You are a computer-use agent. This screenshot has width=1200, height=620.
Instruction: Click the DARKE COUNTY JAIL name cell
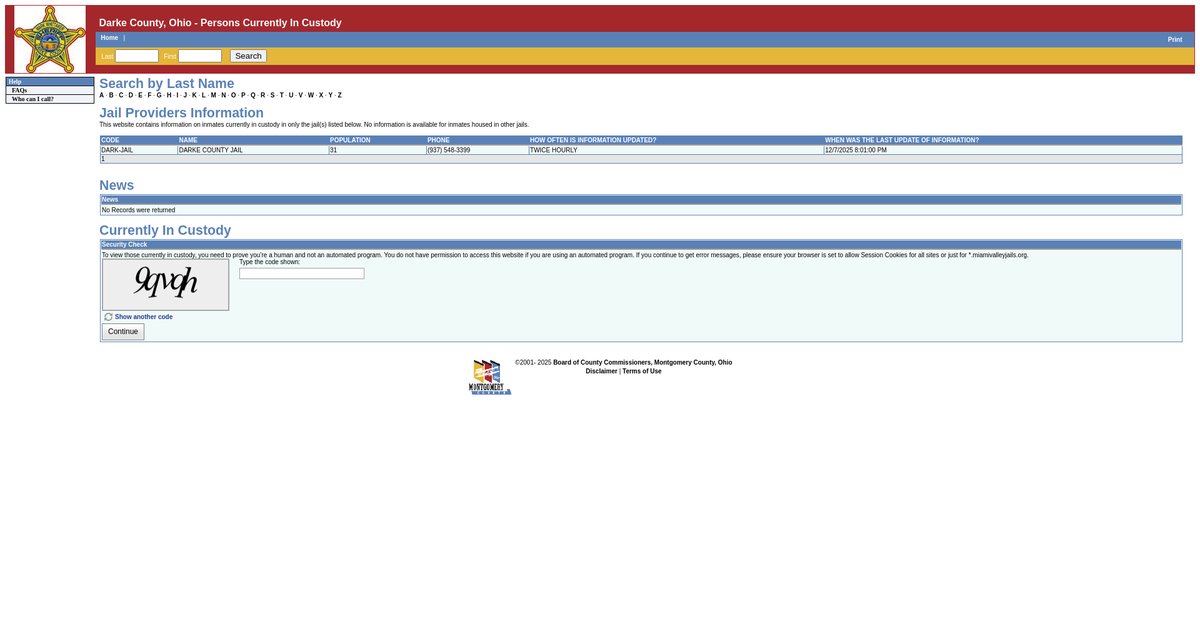(253, 150)
